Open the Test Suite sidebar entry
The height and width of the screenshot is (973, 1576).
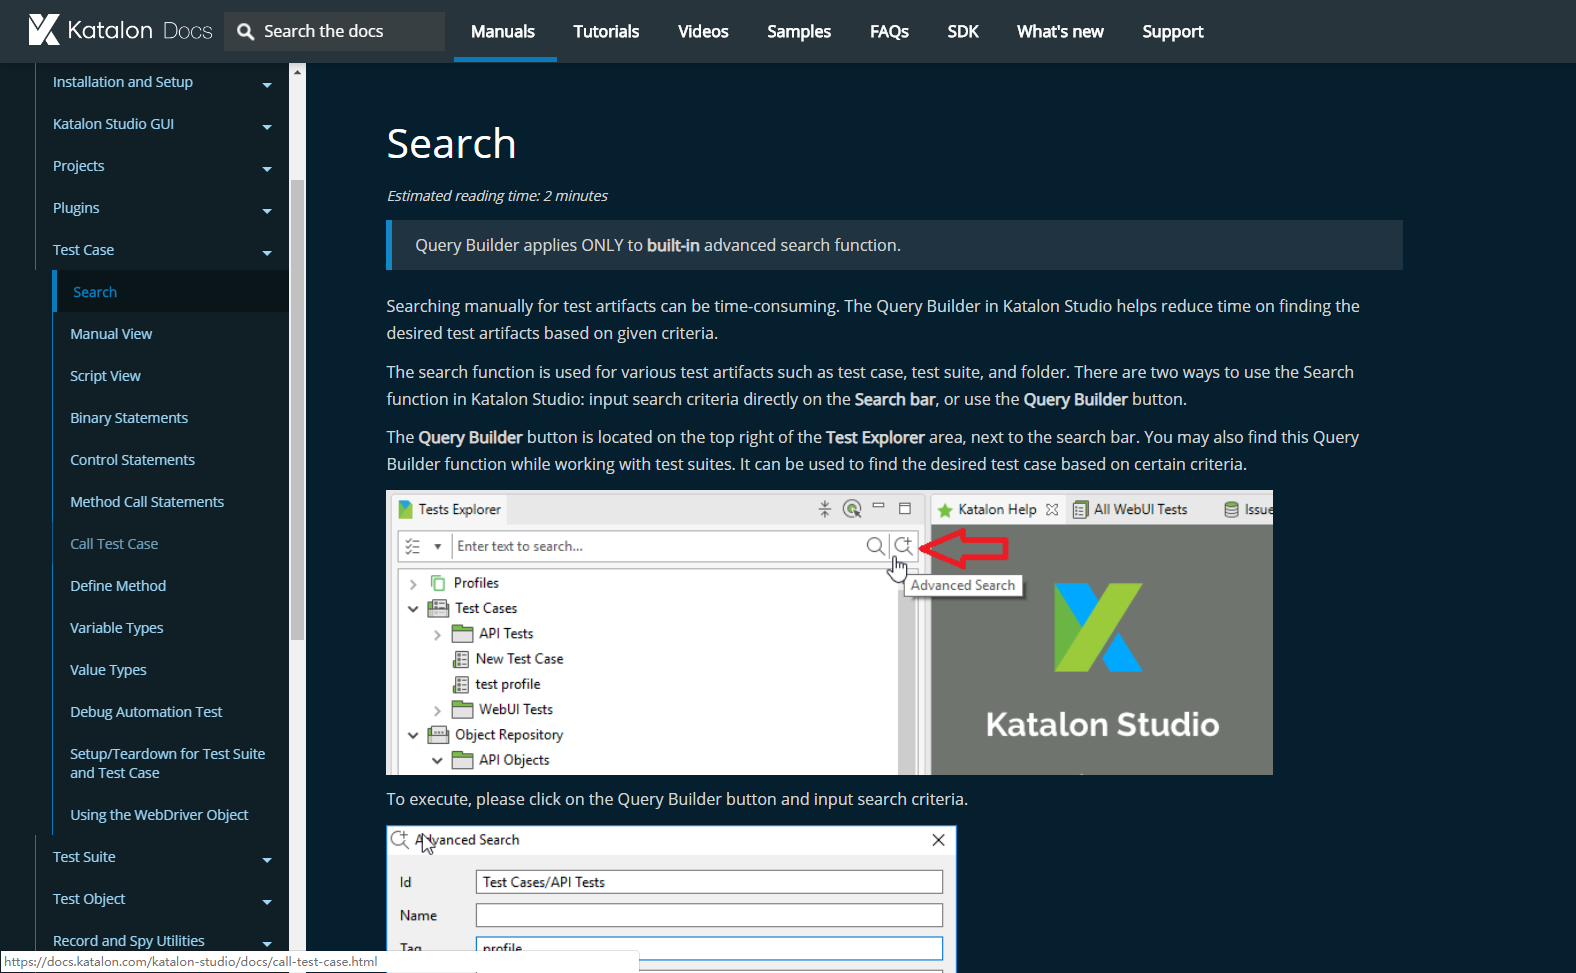coord(84,857)
